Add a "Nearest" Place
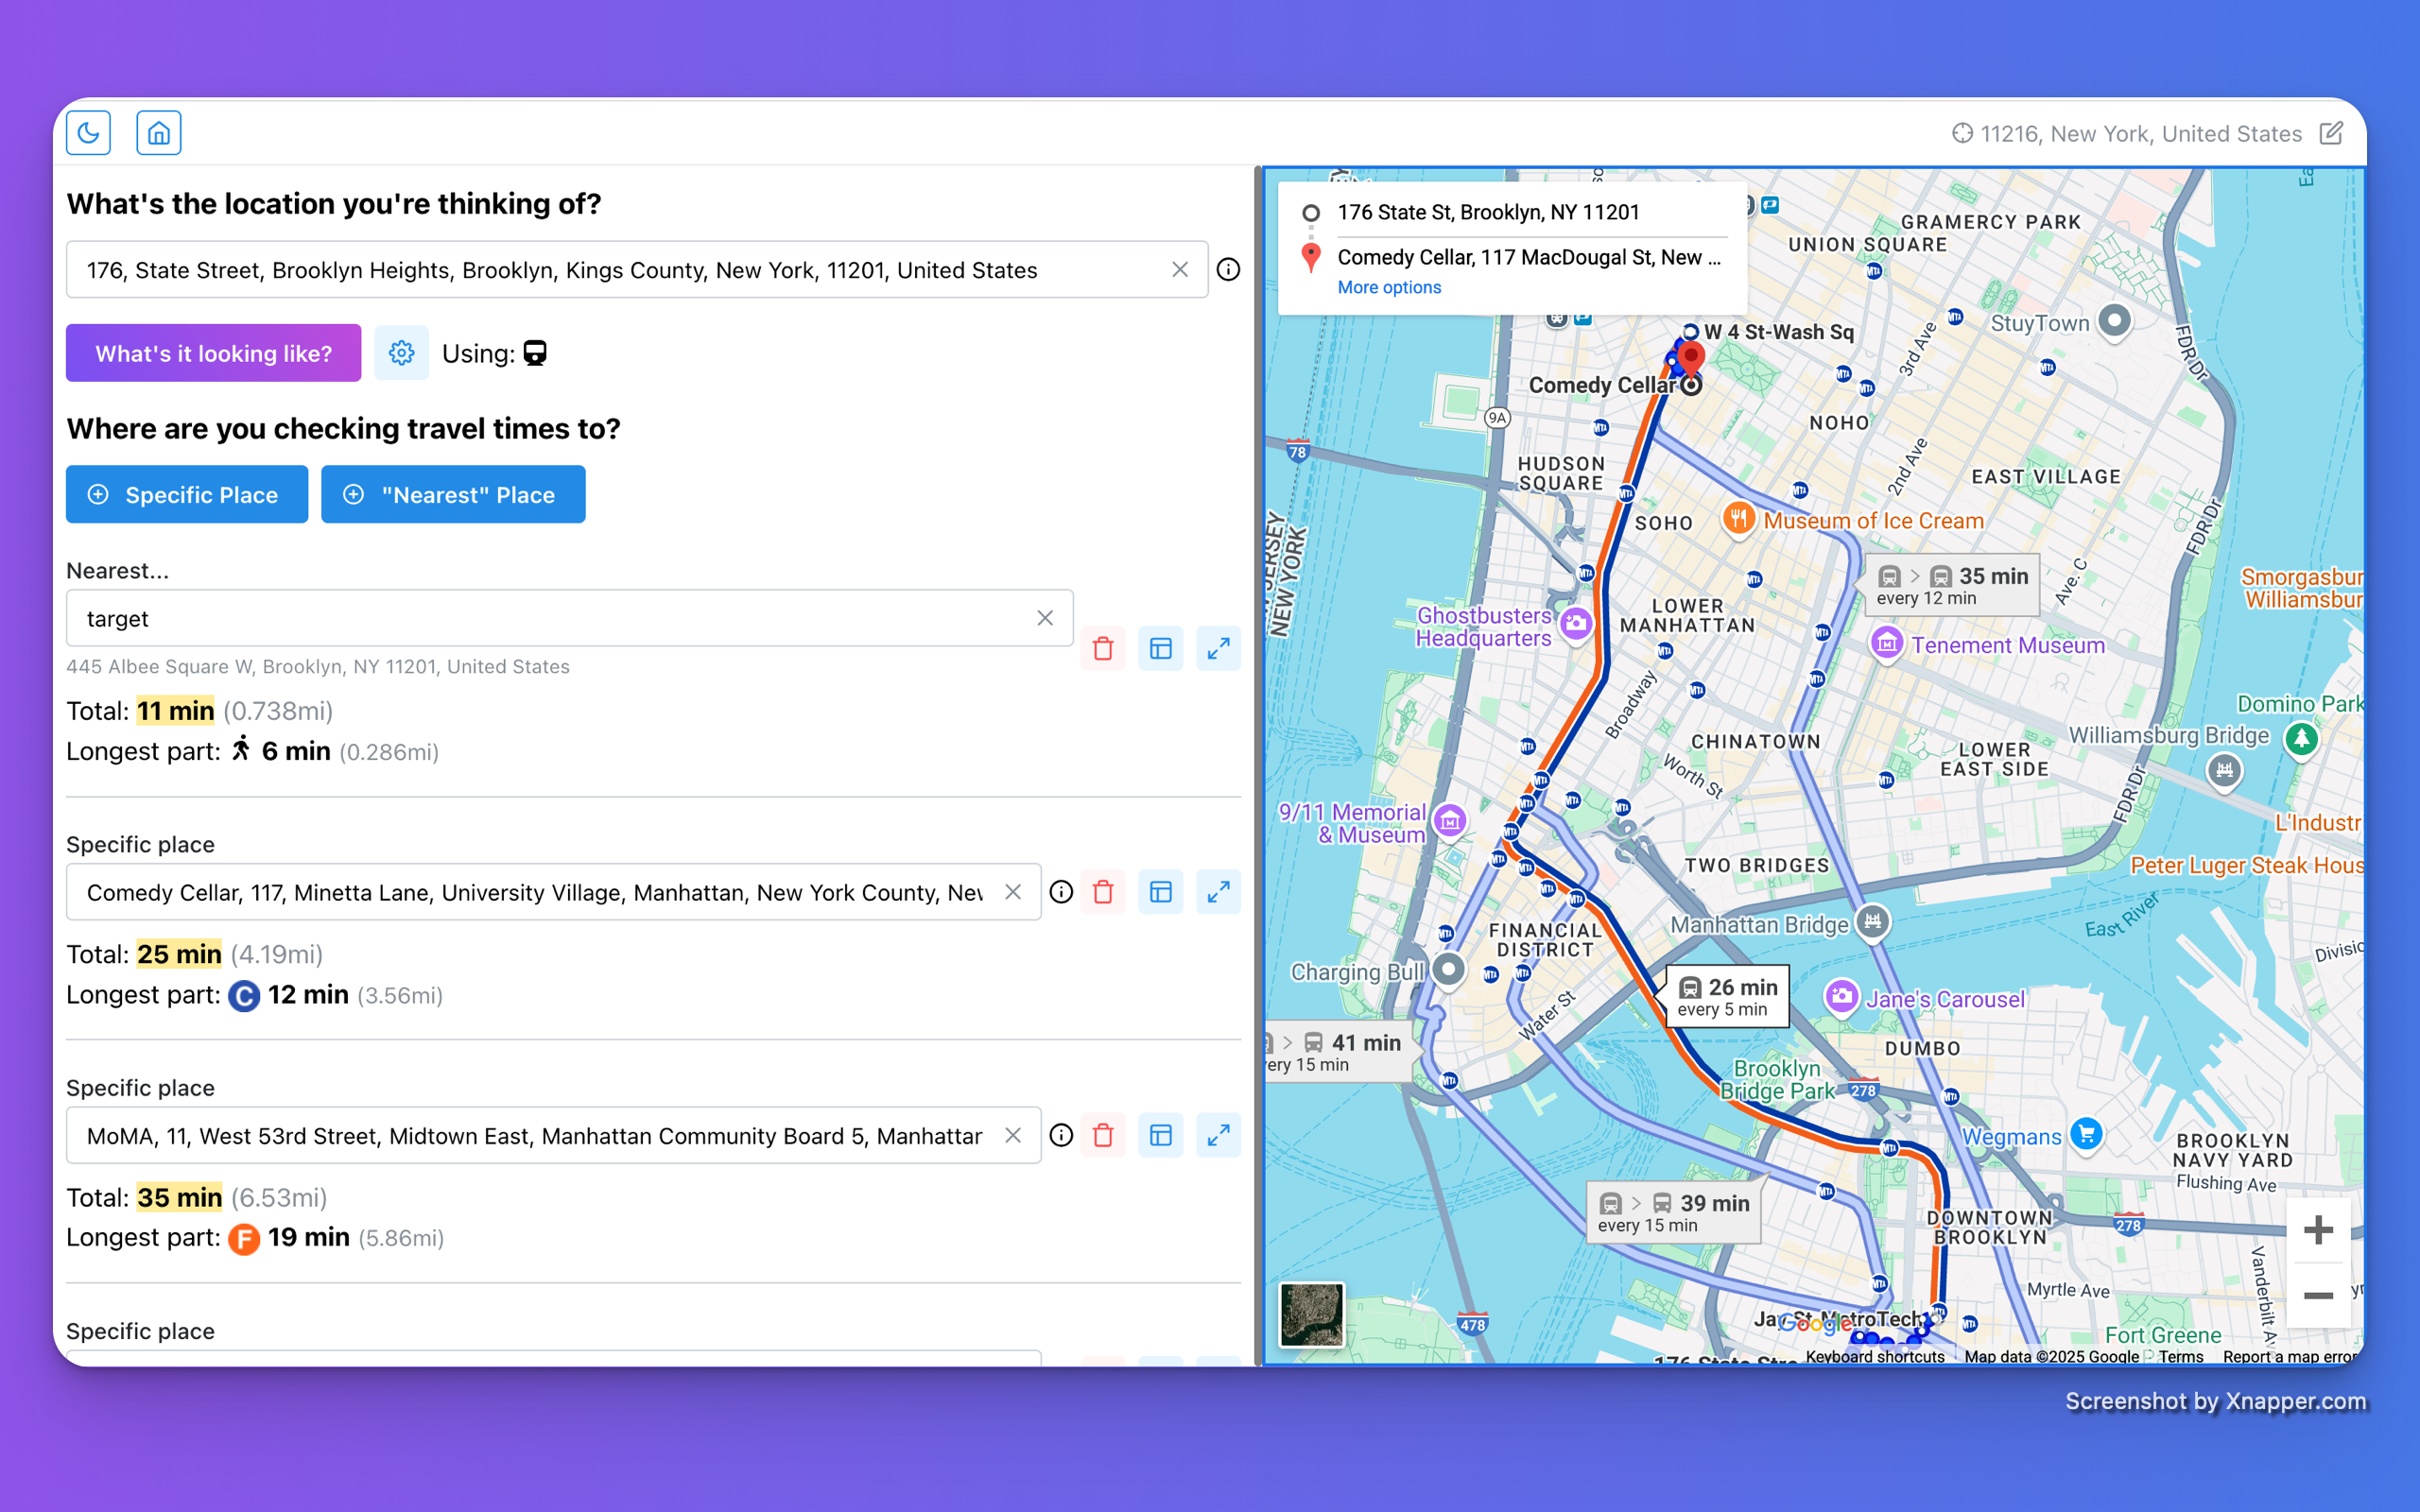Viewport: 2420px width, 1512px height. click(x=453, y=494)
